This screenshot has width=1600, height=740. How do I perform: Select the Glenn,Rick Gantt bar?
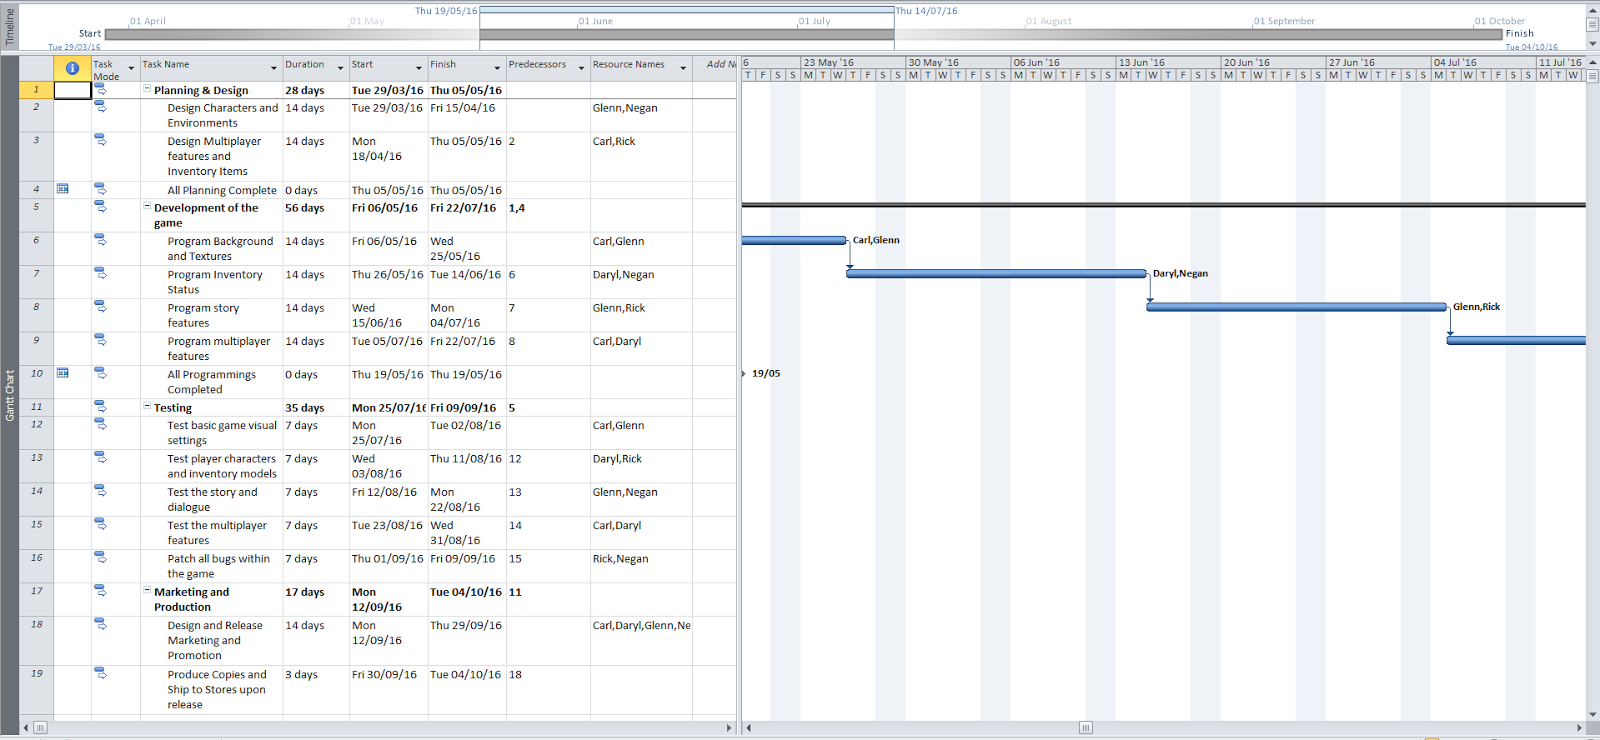point(1296,307)
